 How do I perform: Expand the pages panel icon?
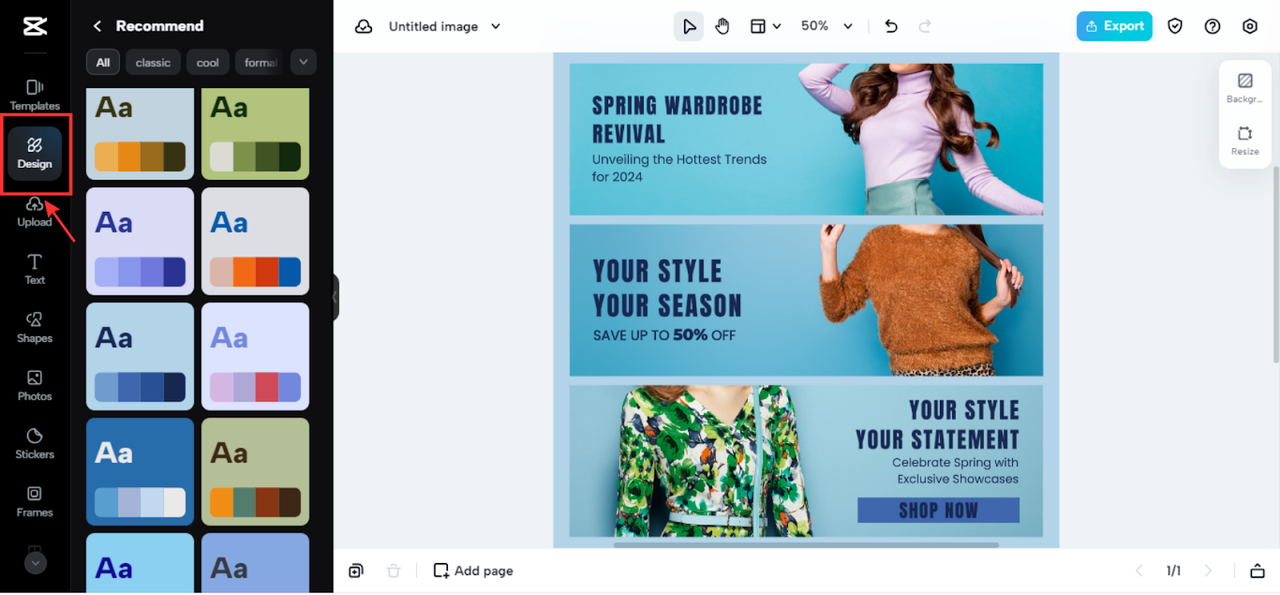click(x=1257, y=571)
